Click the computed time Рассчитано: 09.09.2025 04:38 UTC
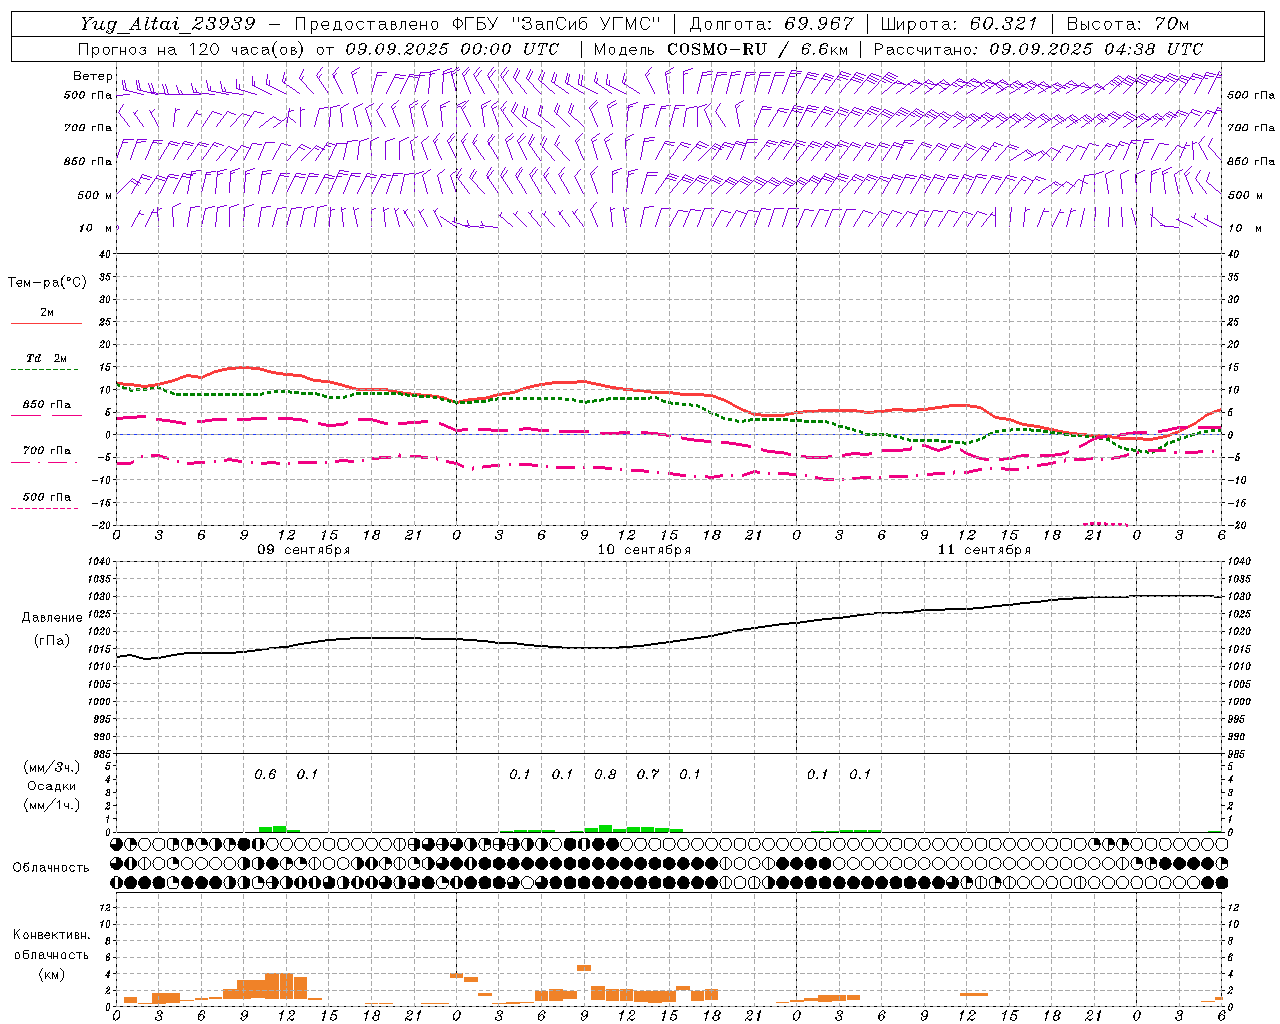1280x1024 pixels. pos(1037,49)
